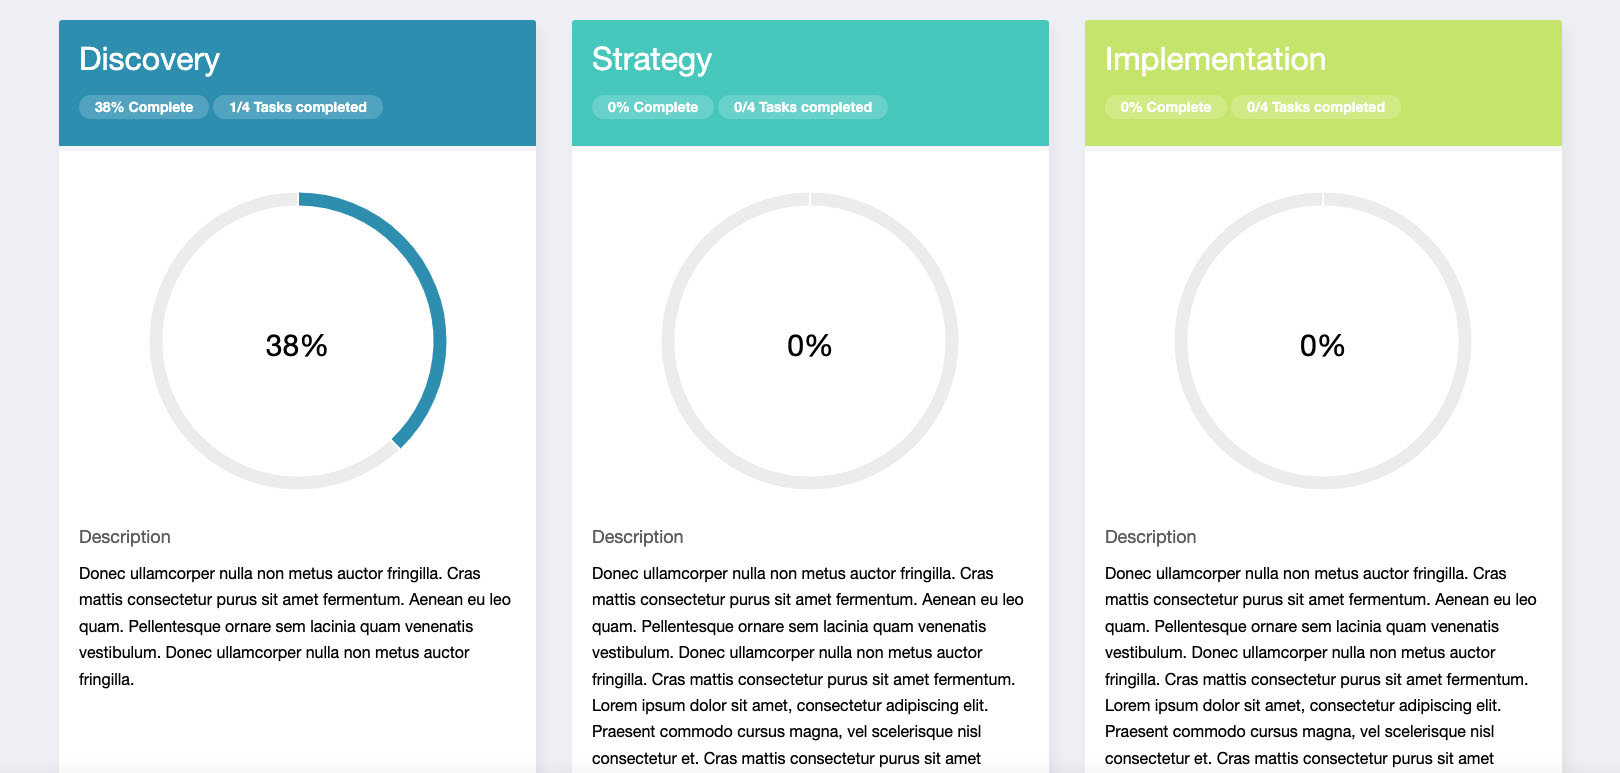This screenshot has width=1620, height=773.
Task: Click the 38% label inside Discovery chart
Action: (297, 346)
